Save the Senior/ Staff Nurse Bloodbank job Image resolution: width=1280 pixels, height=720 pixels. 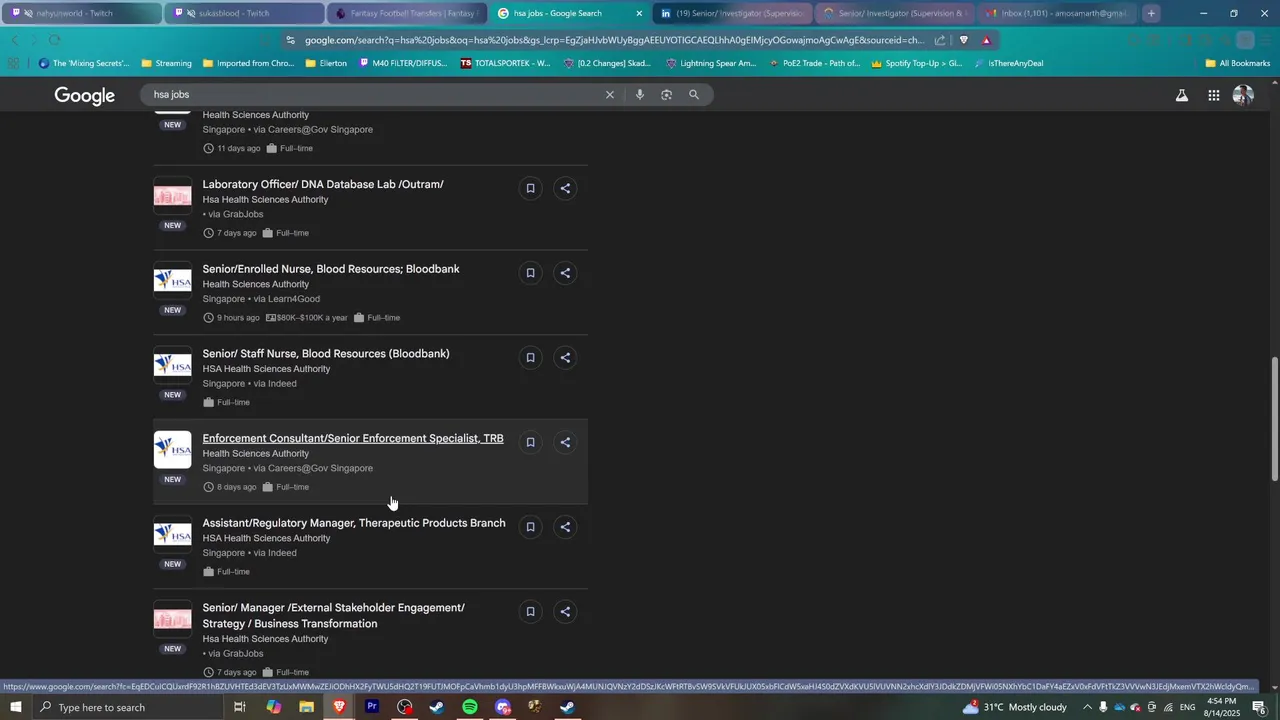530,358
